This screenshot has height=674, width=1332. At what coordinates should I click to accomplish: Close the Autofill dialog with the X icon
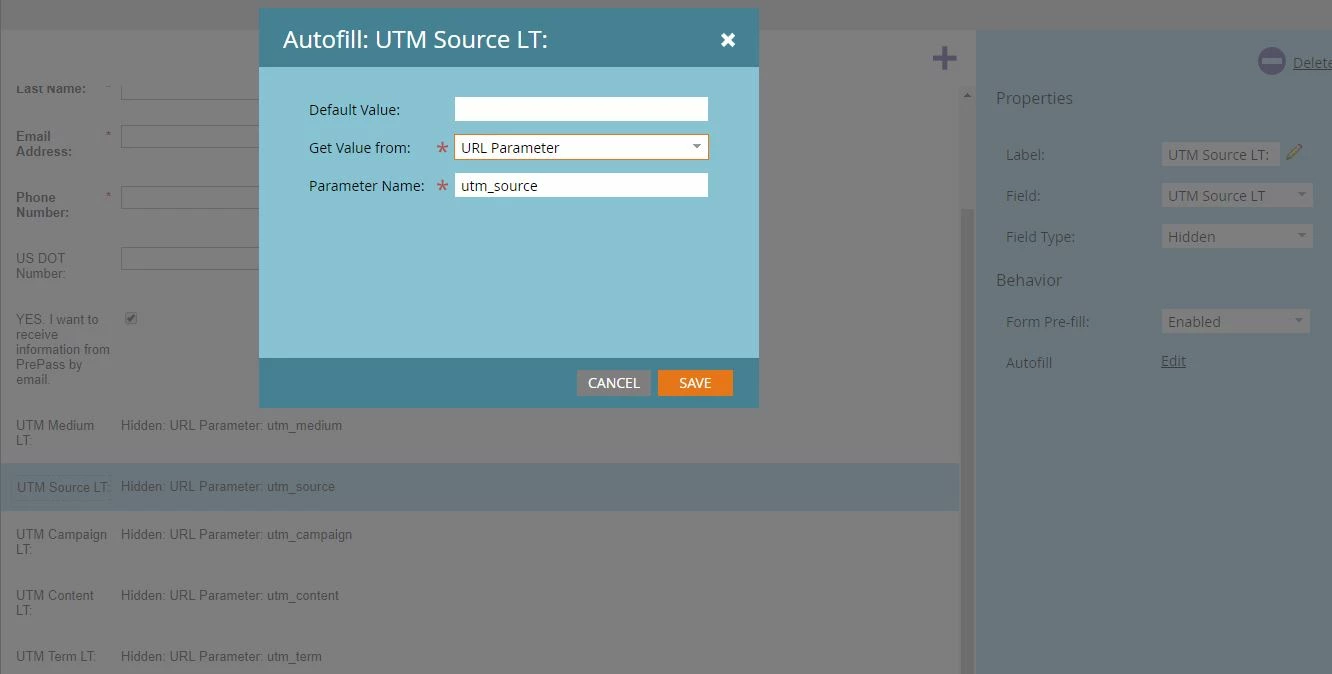(x=728, y=40)
